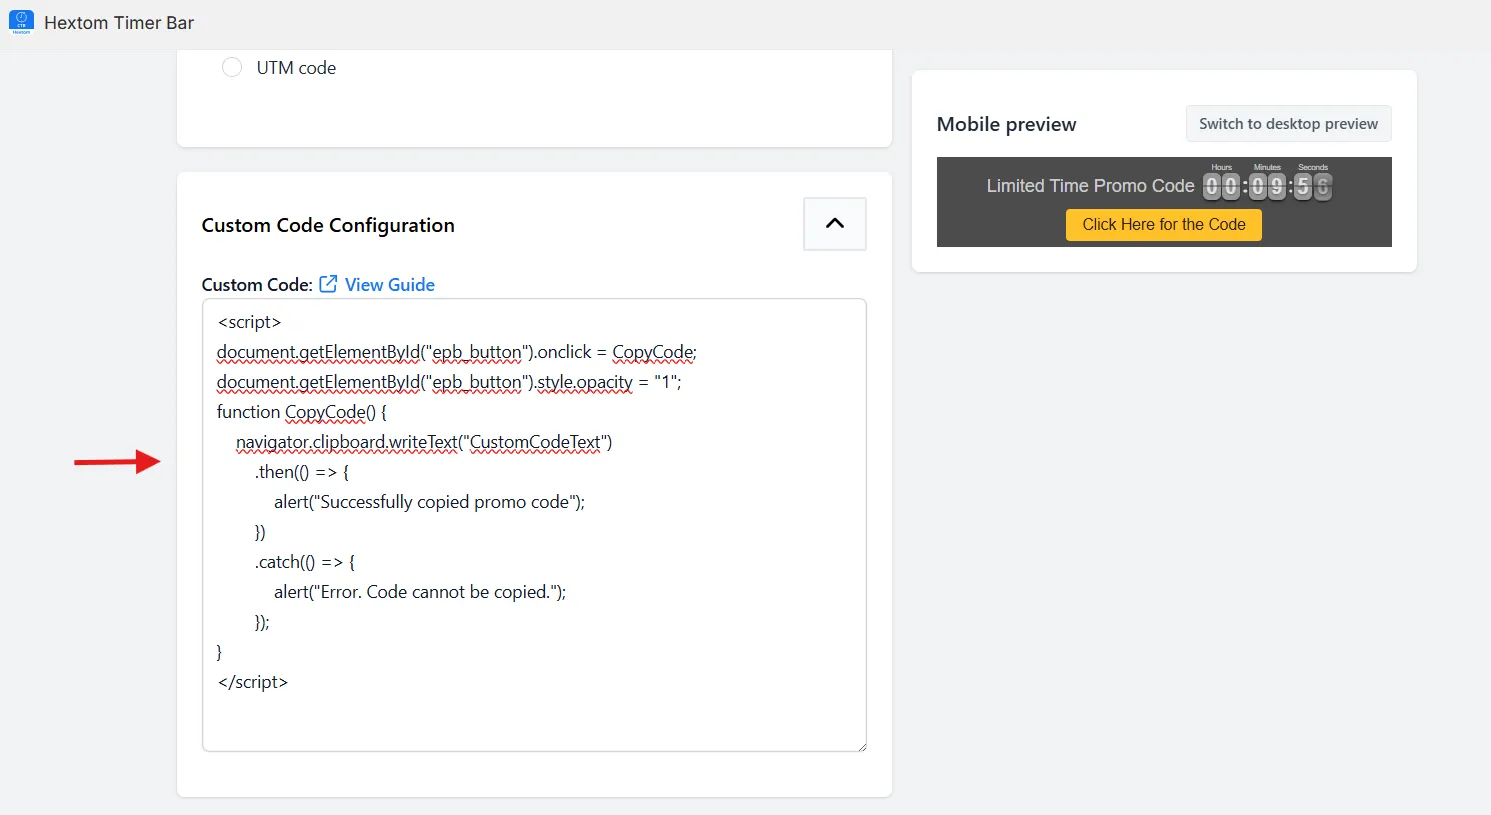Click the 'function CopyCode() {' line
This screenshot has height=815, width=1491.
(302, 412)
